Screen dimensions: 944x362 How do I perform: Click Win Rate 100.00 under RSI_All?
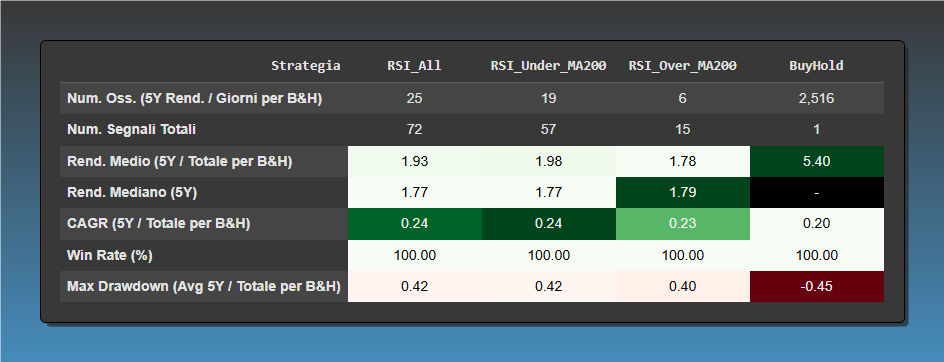pyautogui.click(x=414, y=255)
